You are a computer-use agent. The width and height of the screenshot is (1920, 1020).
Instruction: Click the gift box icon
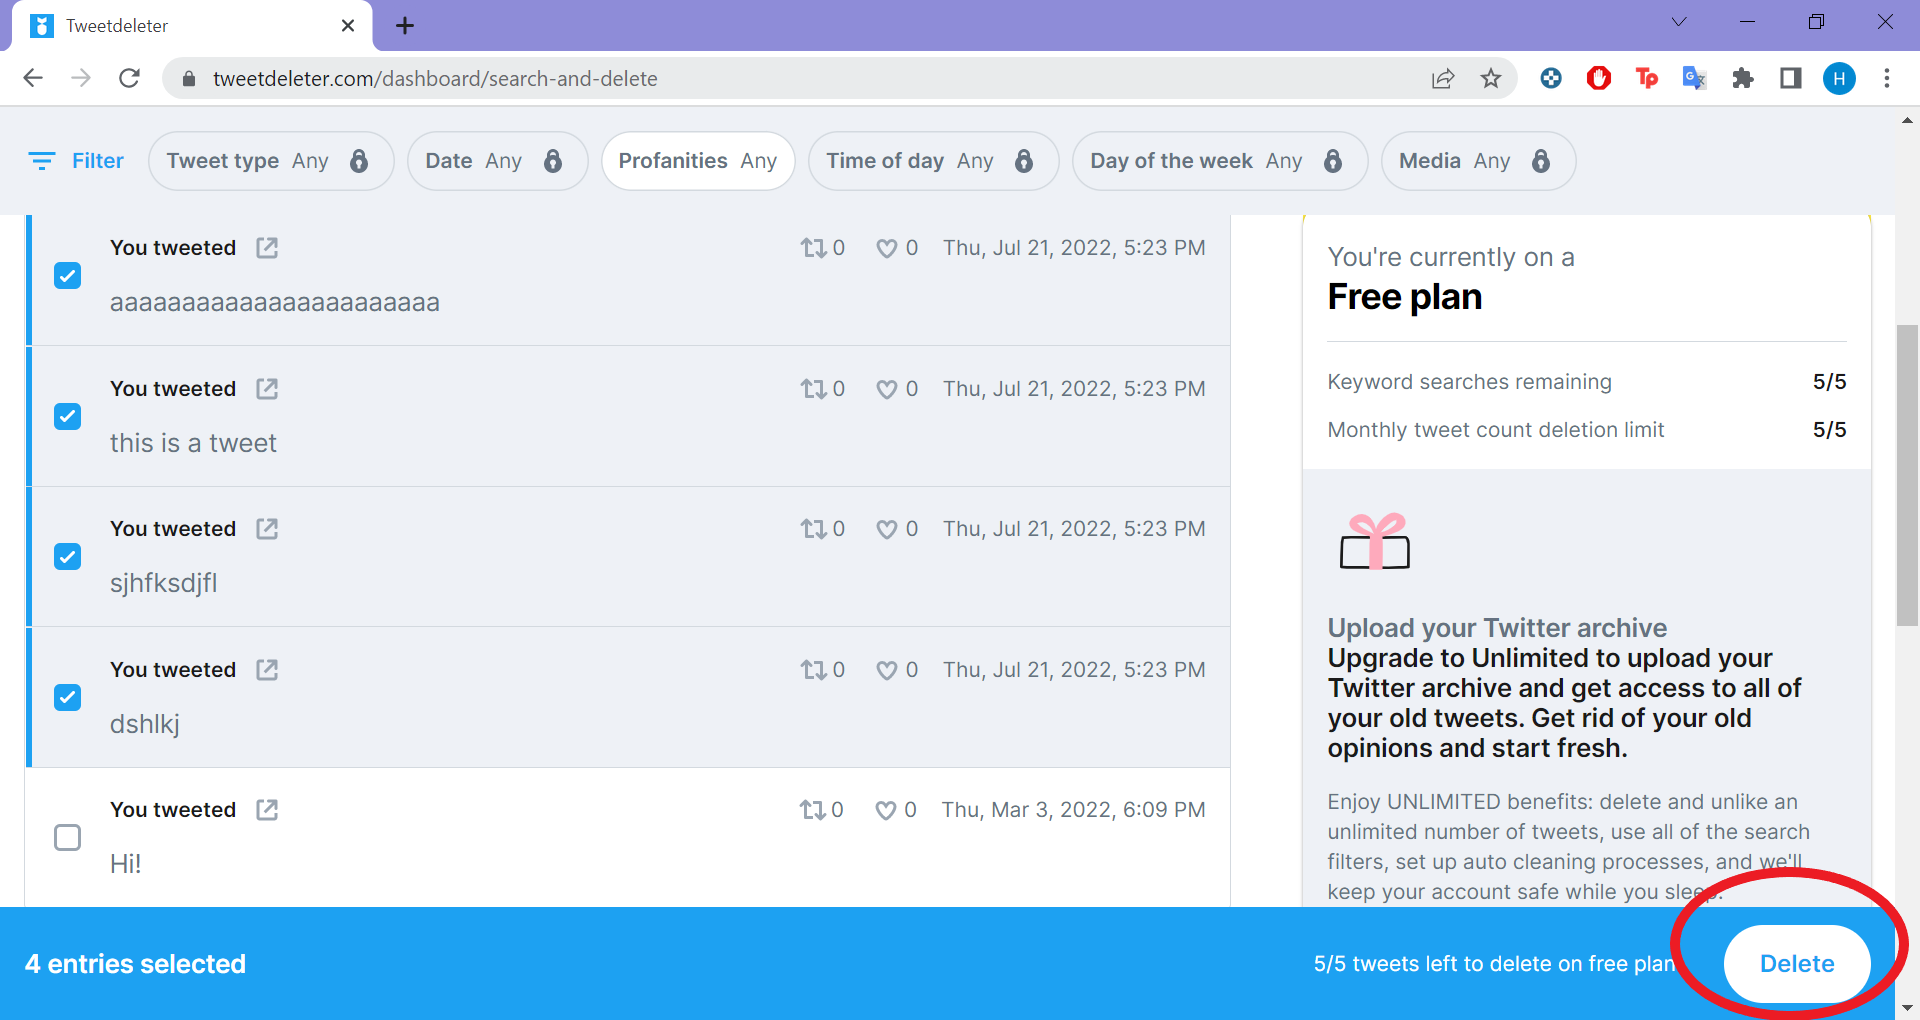1375,542
